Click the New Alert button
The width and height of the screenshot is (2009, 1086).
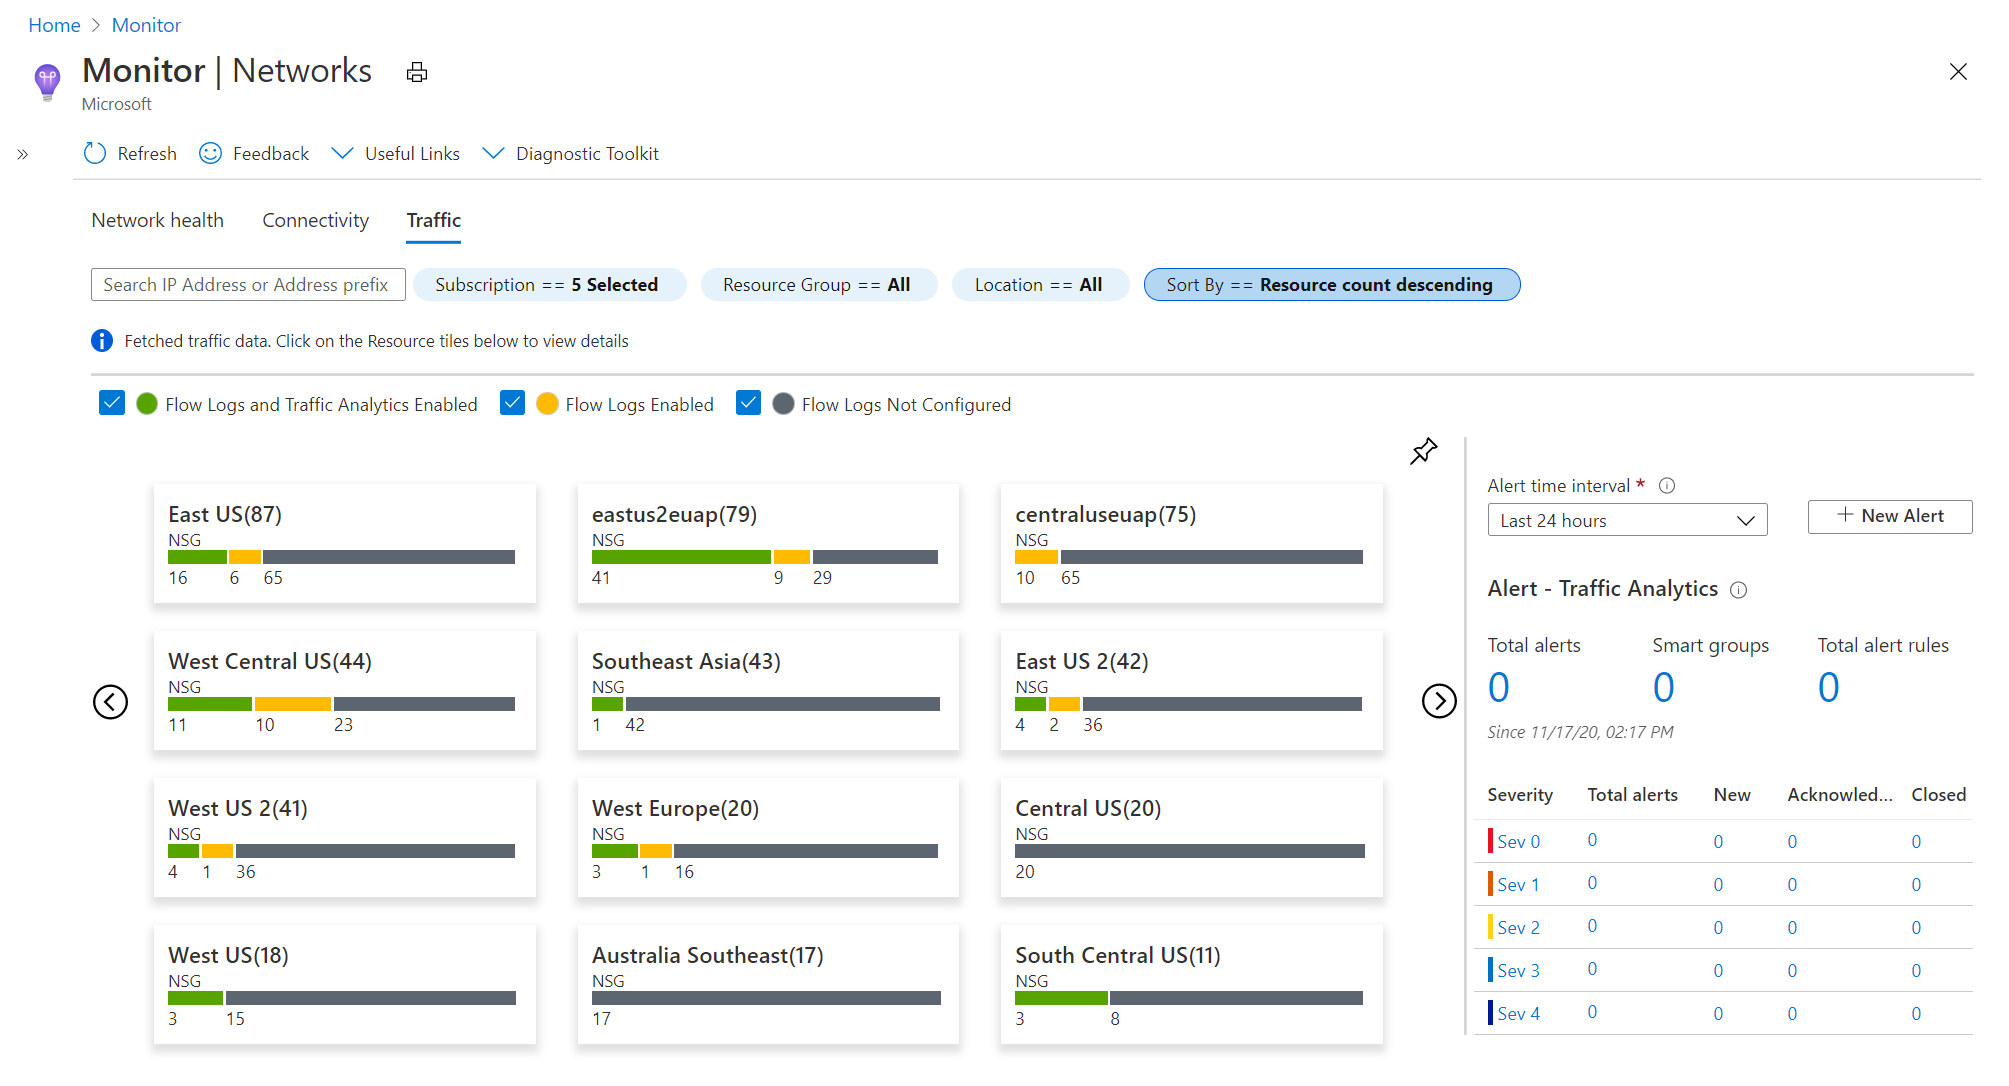(x=1889, y=516)
